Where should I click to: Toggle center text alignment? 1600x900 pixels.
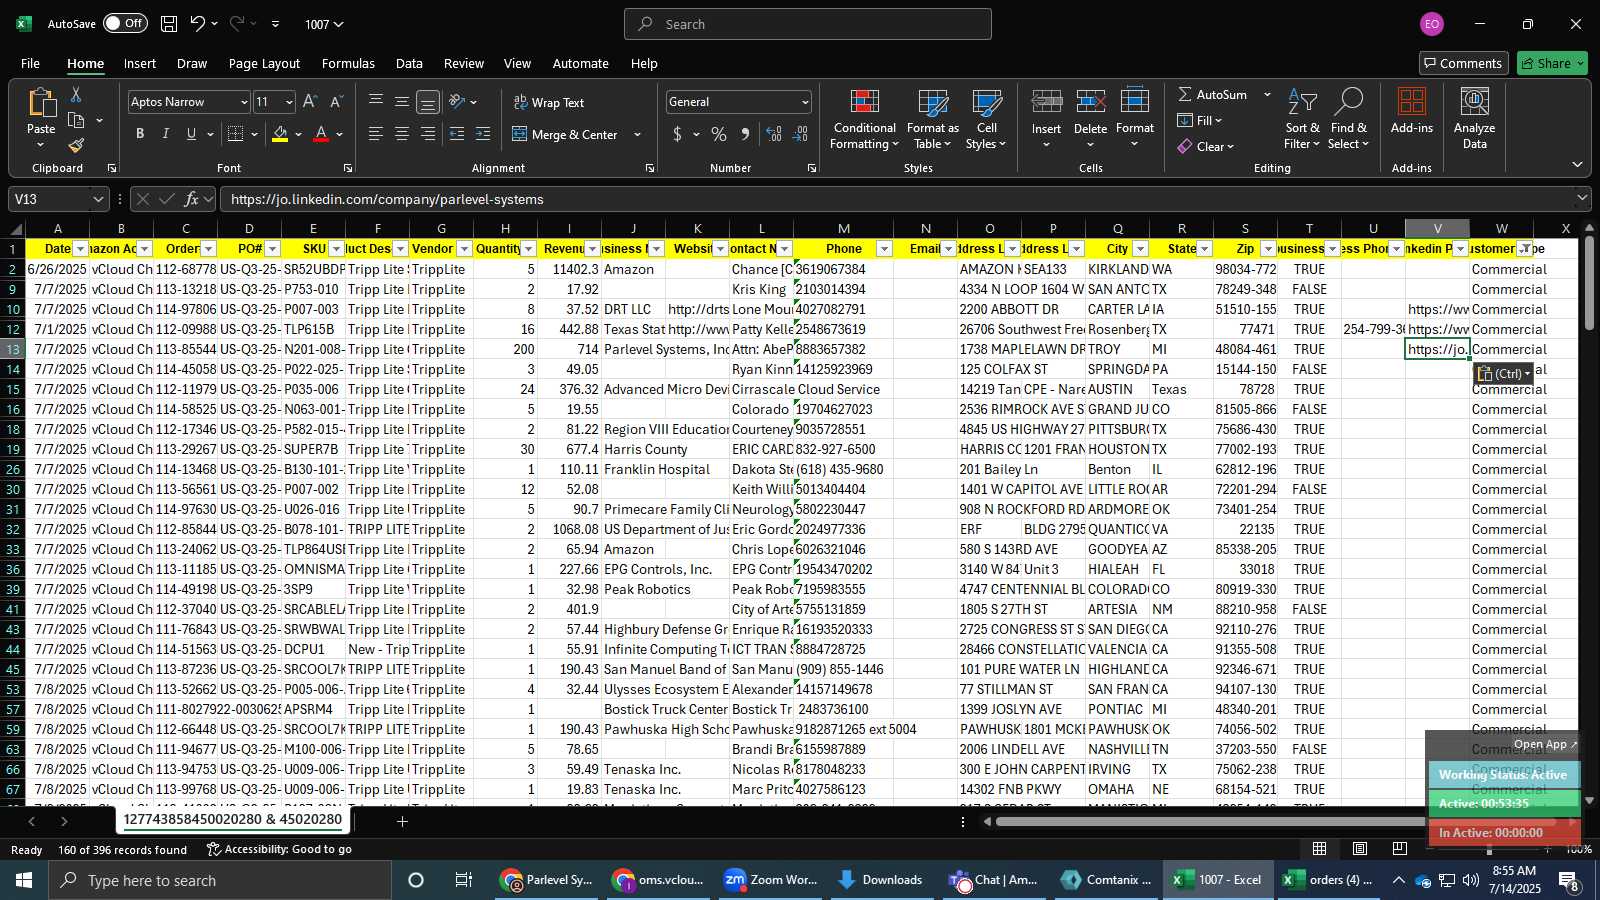point(402,134)
